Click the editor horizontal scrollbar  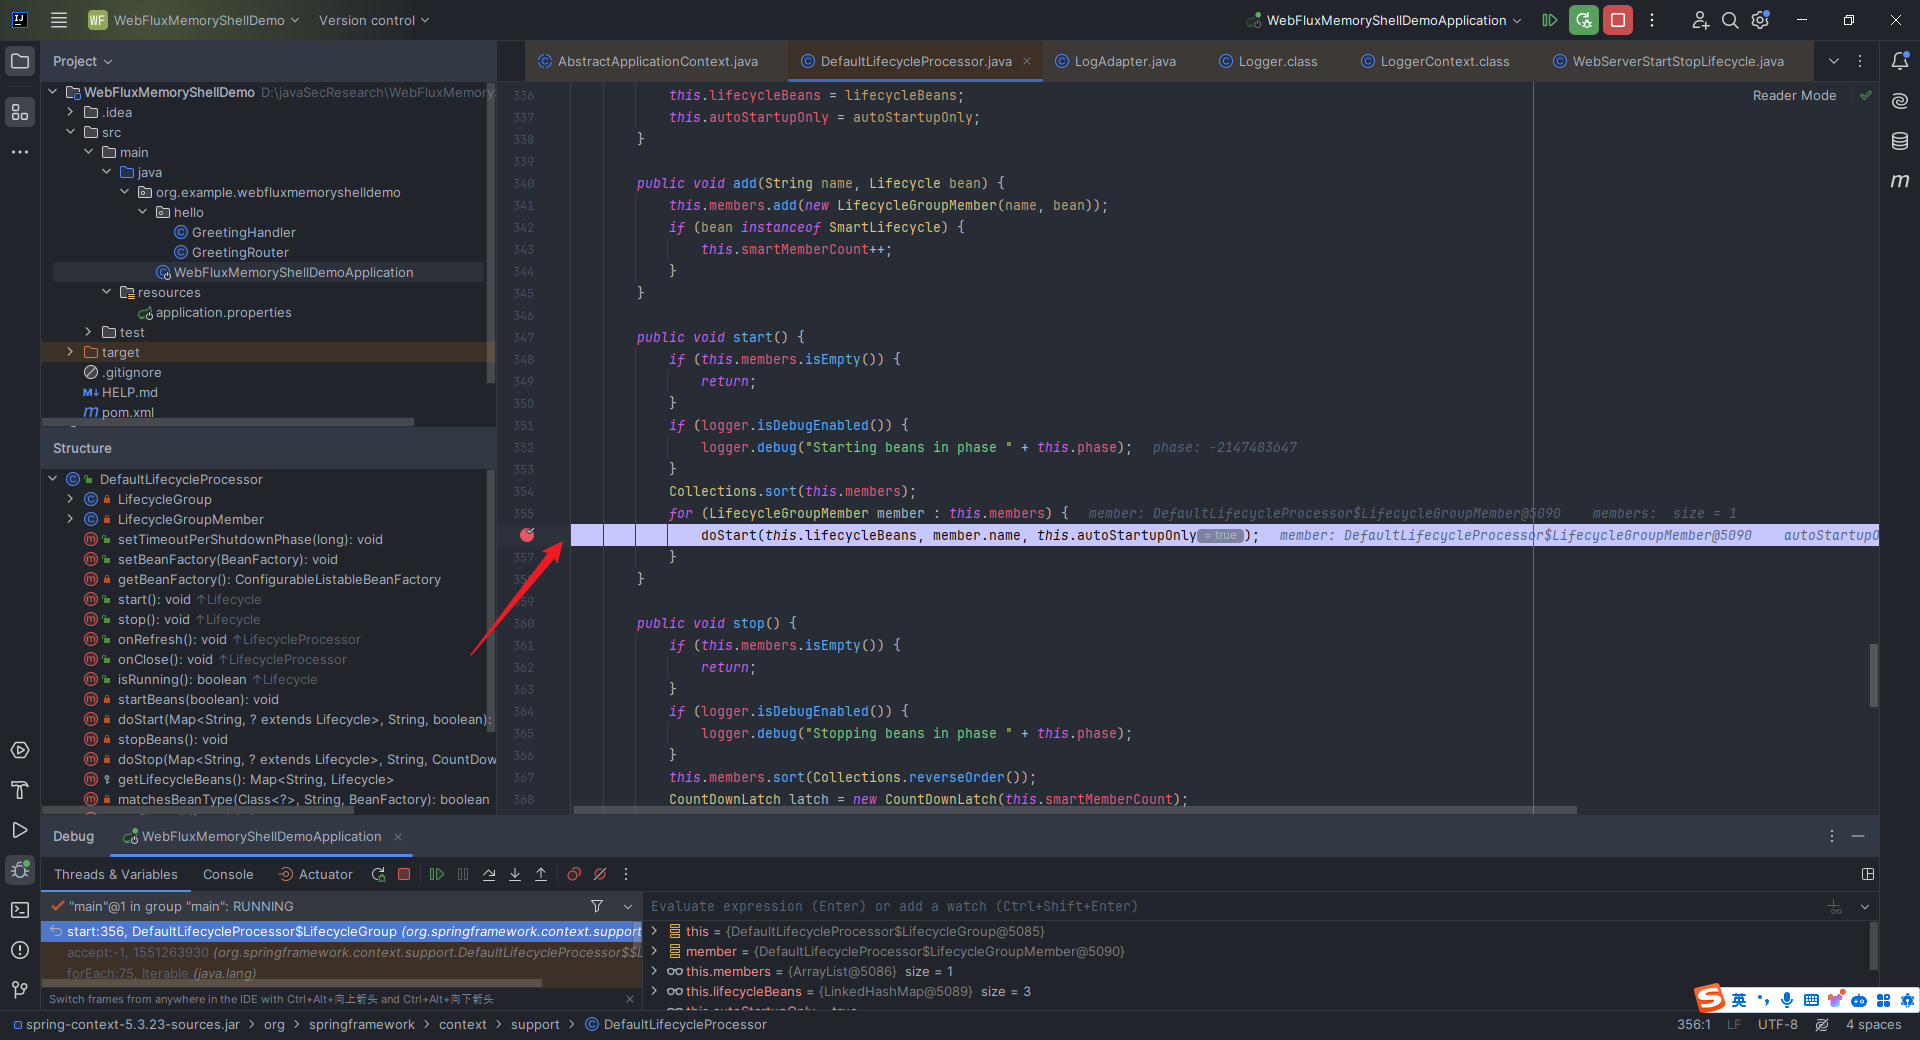[1075, 810]
